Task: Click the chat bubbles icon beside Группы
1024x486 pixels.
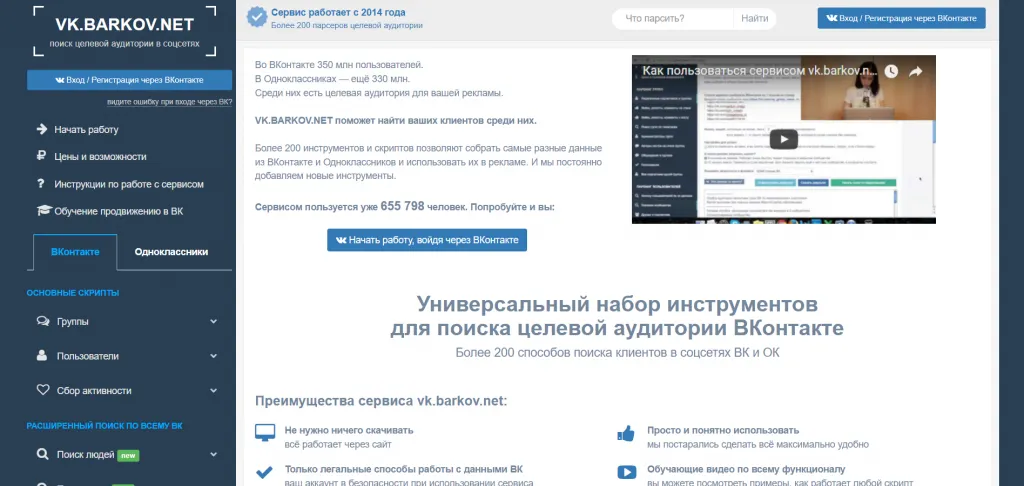Action: tap(43, 321)
